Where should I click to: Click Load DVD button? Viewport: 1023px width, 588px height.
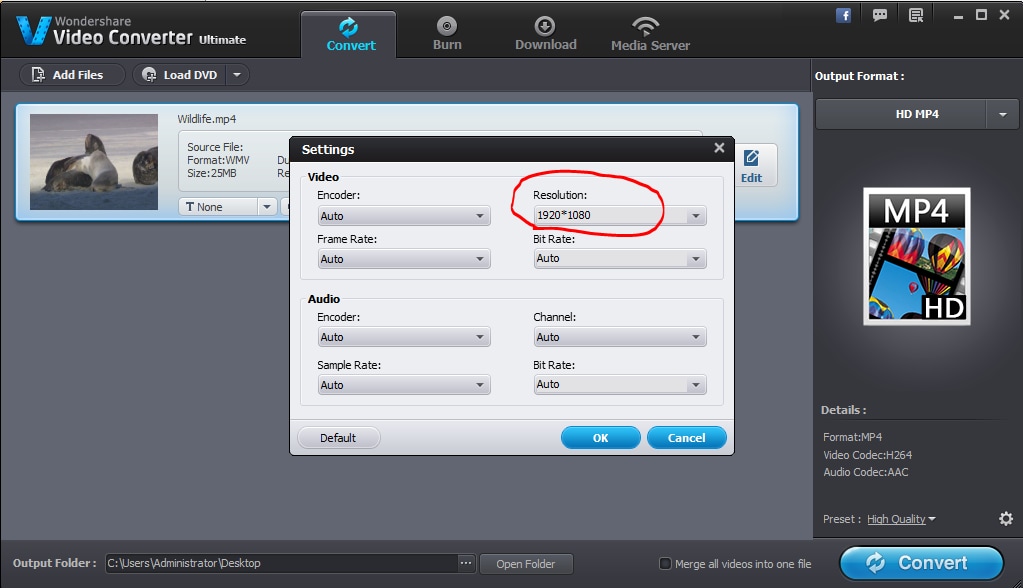[x=179, y=74]
